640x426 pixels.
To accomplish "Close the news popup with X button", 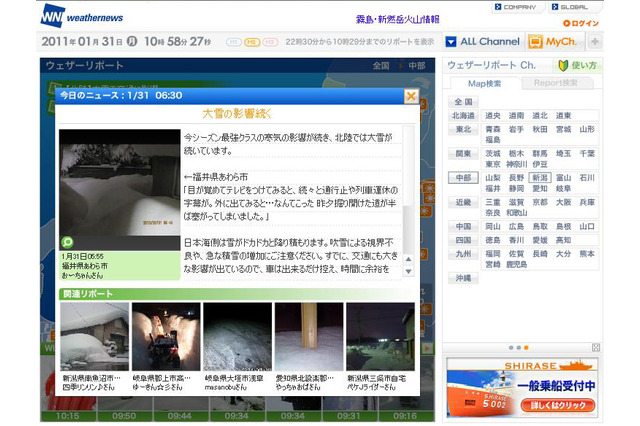I will (410, 96).
